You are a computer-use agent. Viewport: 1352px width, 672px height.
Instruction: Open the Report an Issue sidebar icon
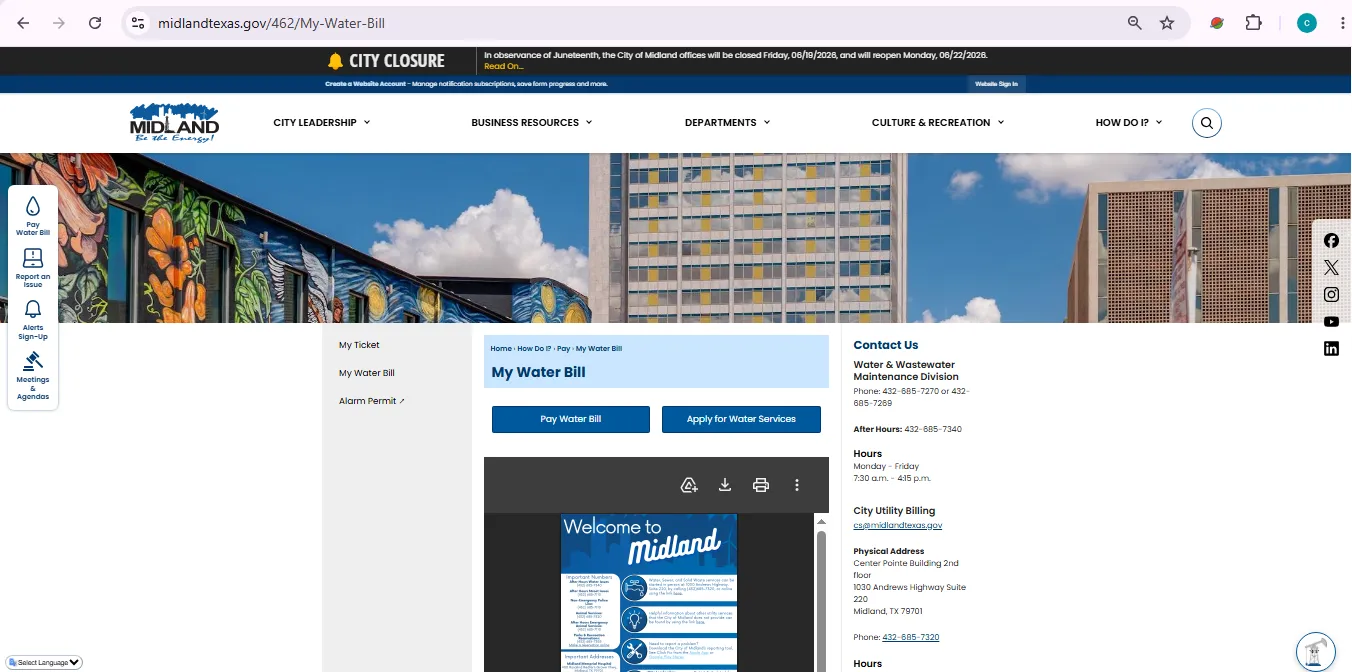tap(33, 258)
